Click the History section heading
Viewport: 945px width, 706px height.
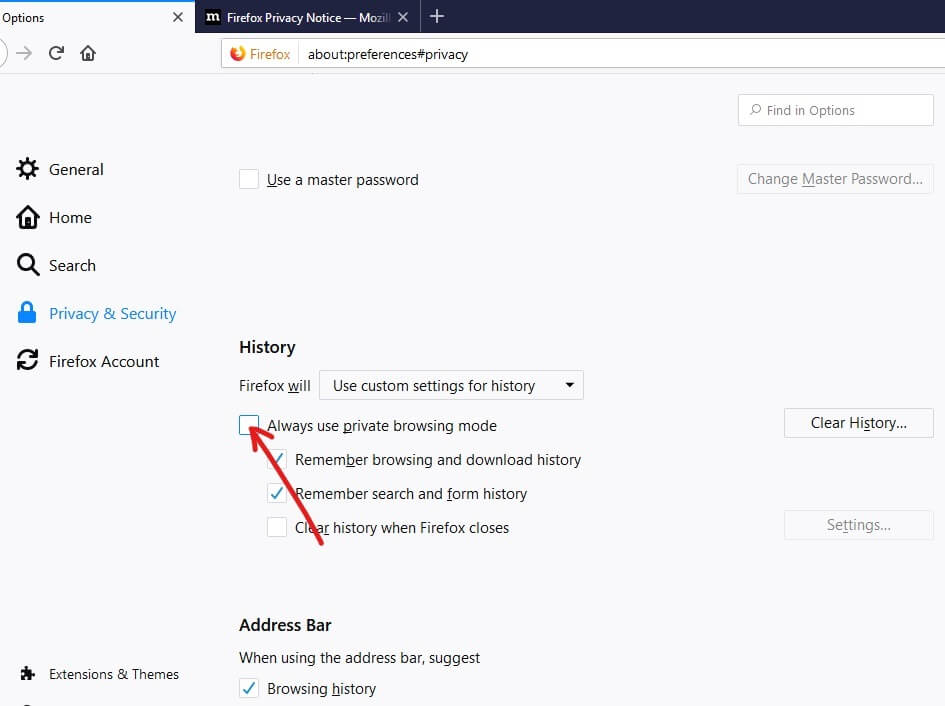pos(267,347)
